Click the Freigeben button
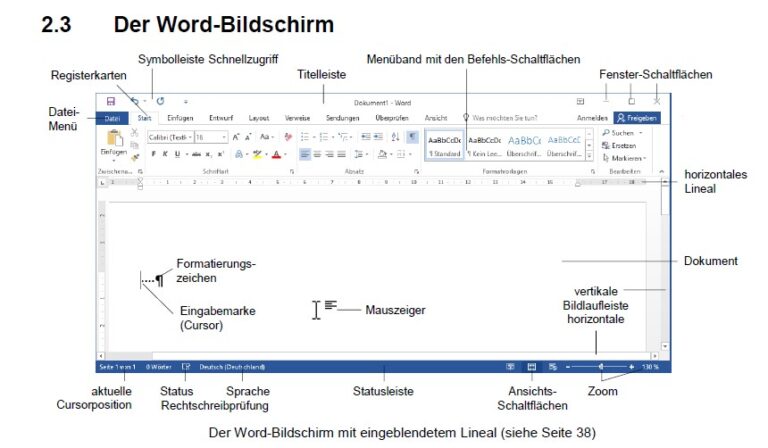This screenshot has height=448, width=768. 637,118
